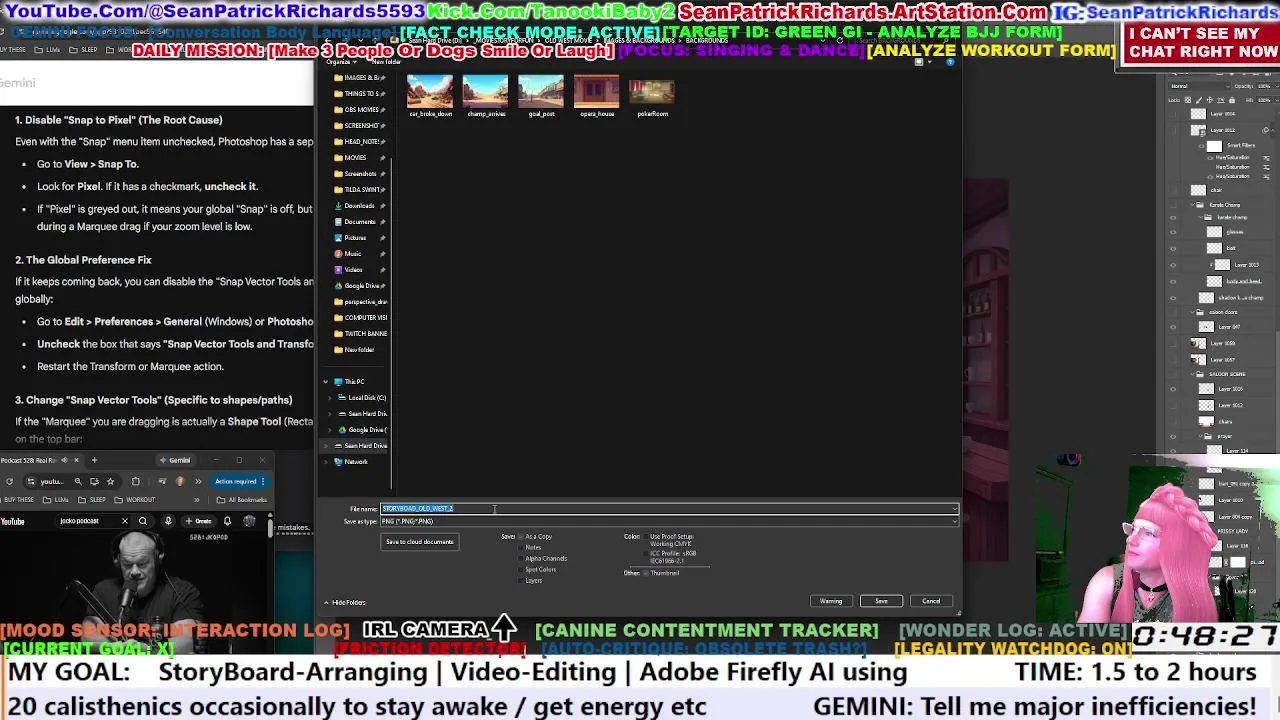Select the goal_post image file

(x=541, y=97)
